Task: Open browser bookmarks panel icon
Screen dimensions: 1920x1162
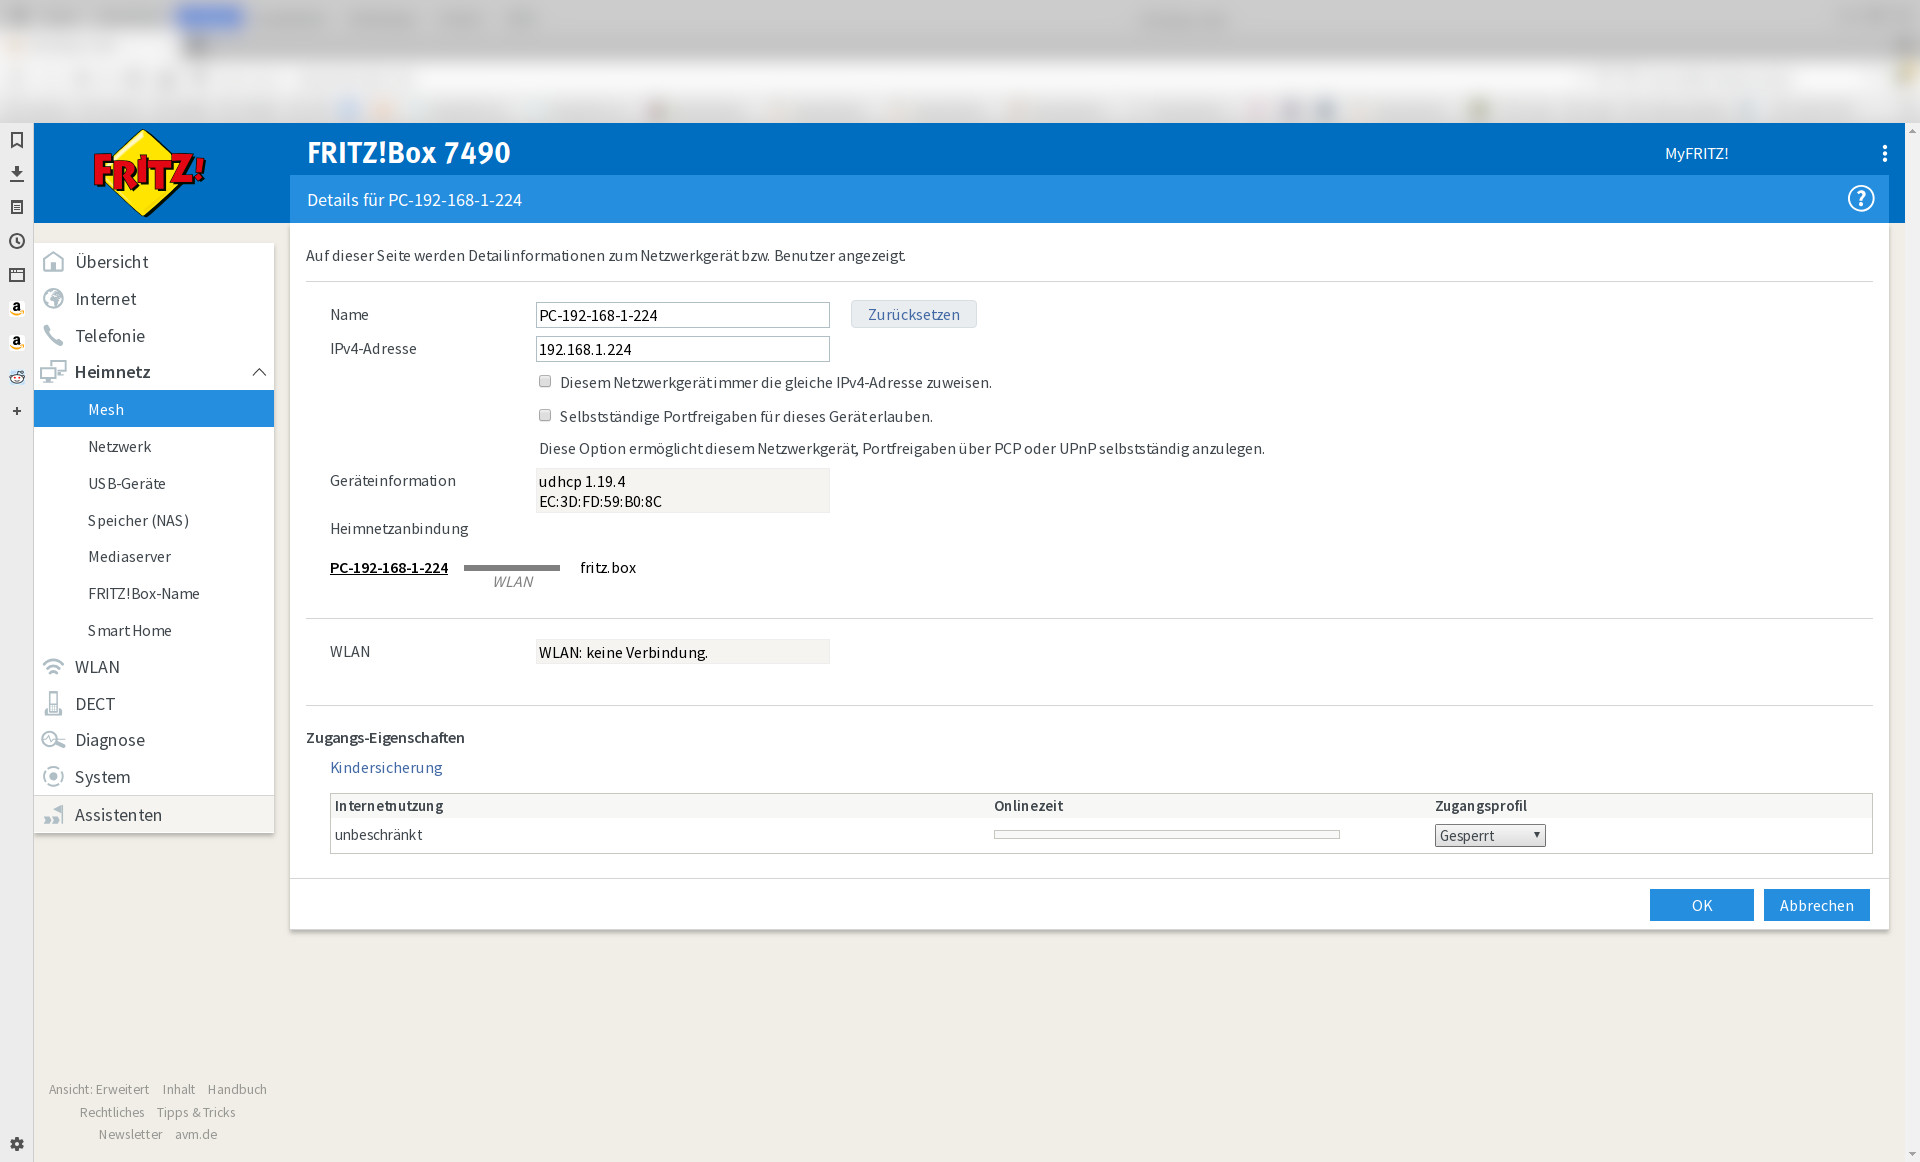Action: (17, 140)
